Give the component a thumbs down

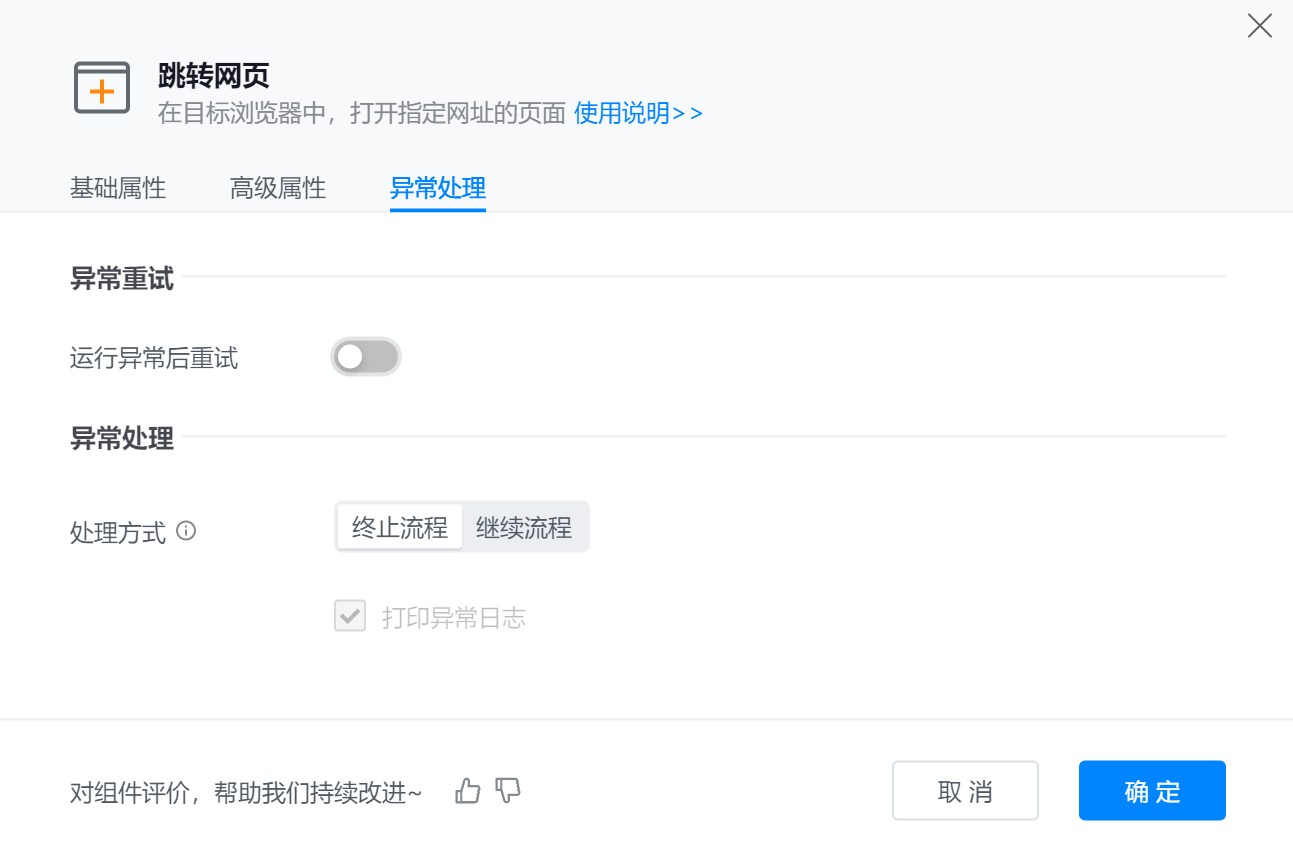click(x=508, y=791)
